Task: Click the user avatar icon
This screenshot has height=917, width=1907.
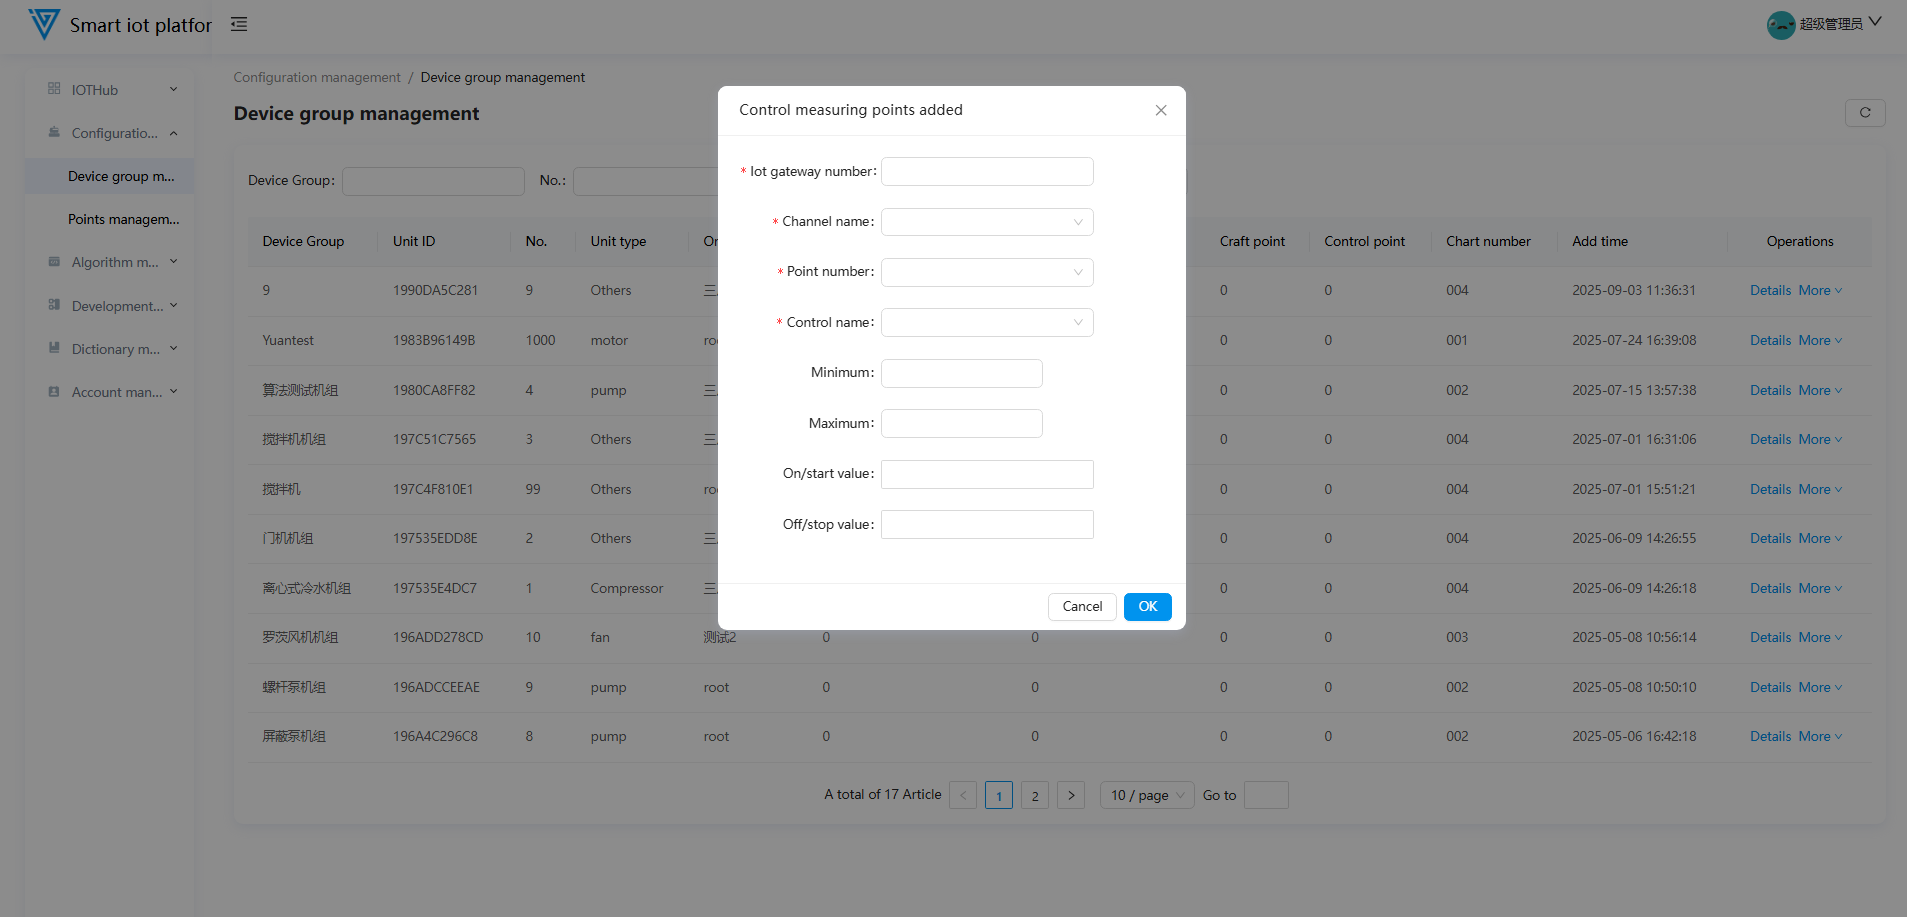Action: click(1780, 25)
